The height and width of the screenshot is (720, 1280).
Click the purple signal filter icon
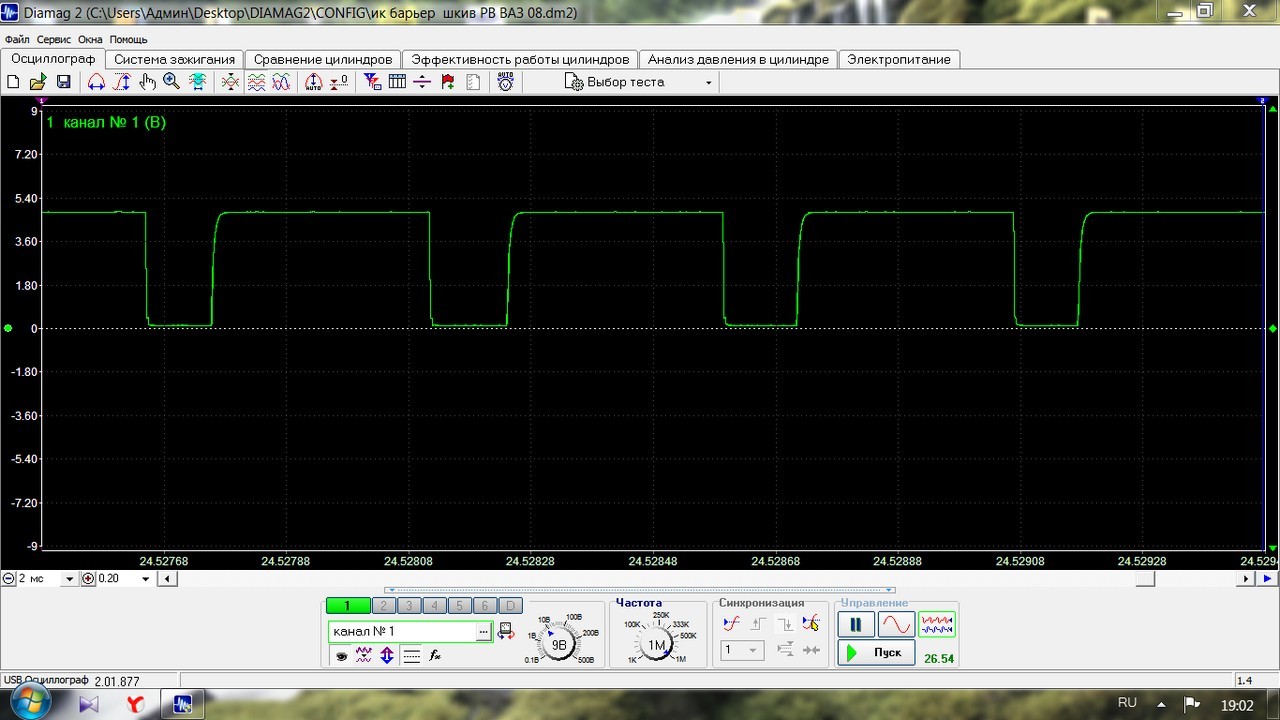point(364,656)
